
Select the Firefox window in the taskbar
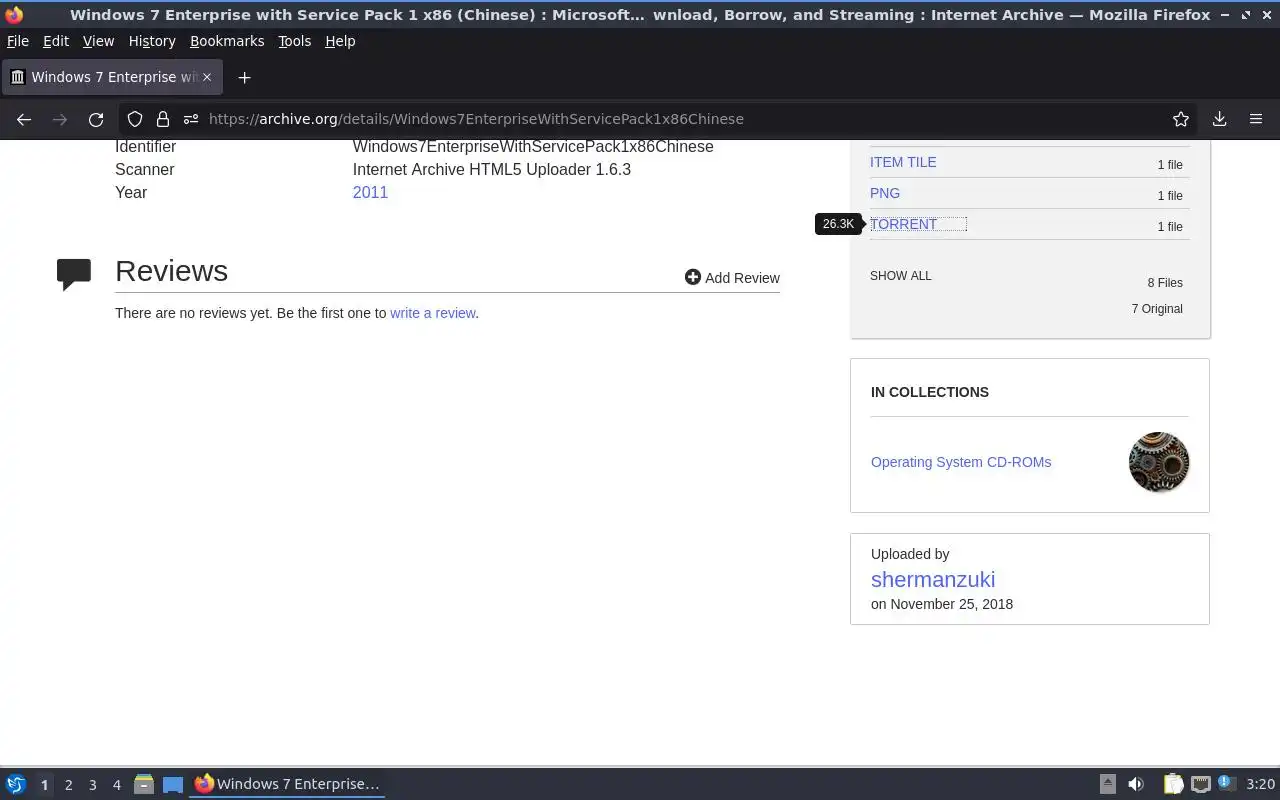287,784
